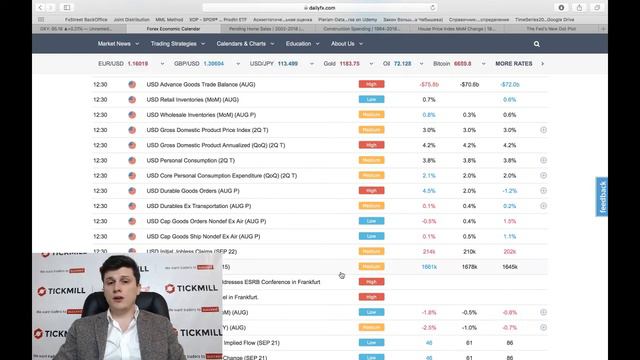Switch to Pending Home Sales tab
640x360 pixels.
(268, 29)
